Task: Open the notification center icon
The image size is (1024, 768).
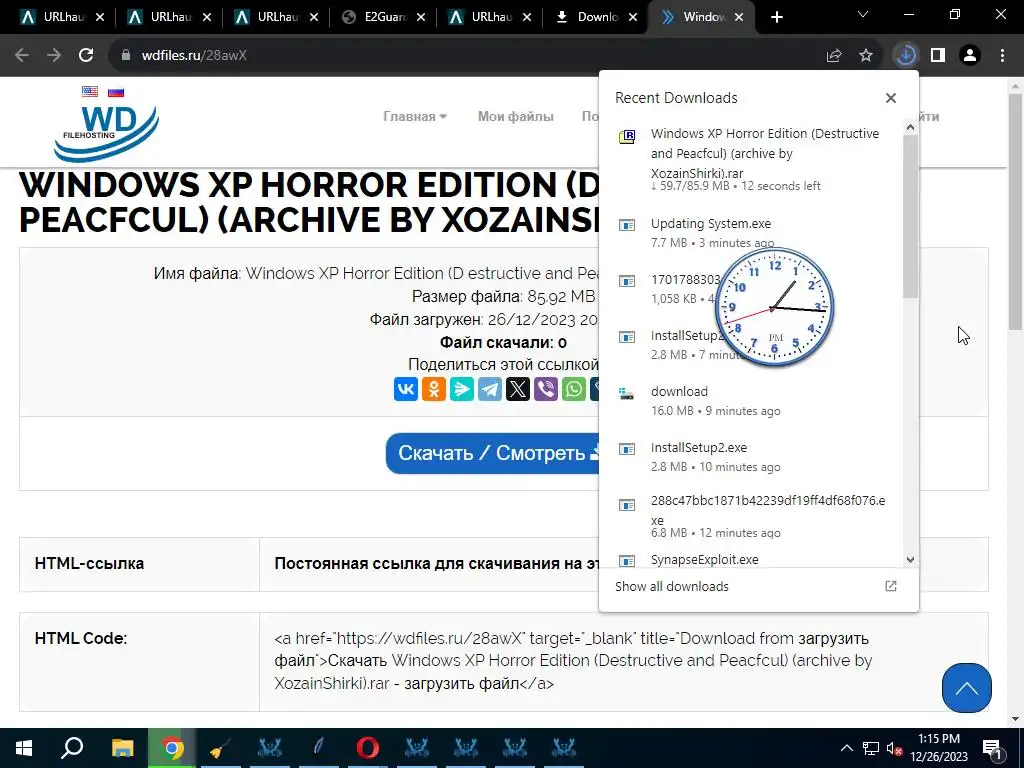Action: [x=991, y=748]
